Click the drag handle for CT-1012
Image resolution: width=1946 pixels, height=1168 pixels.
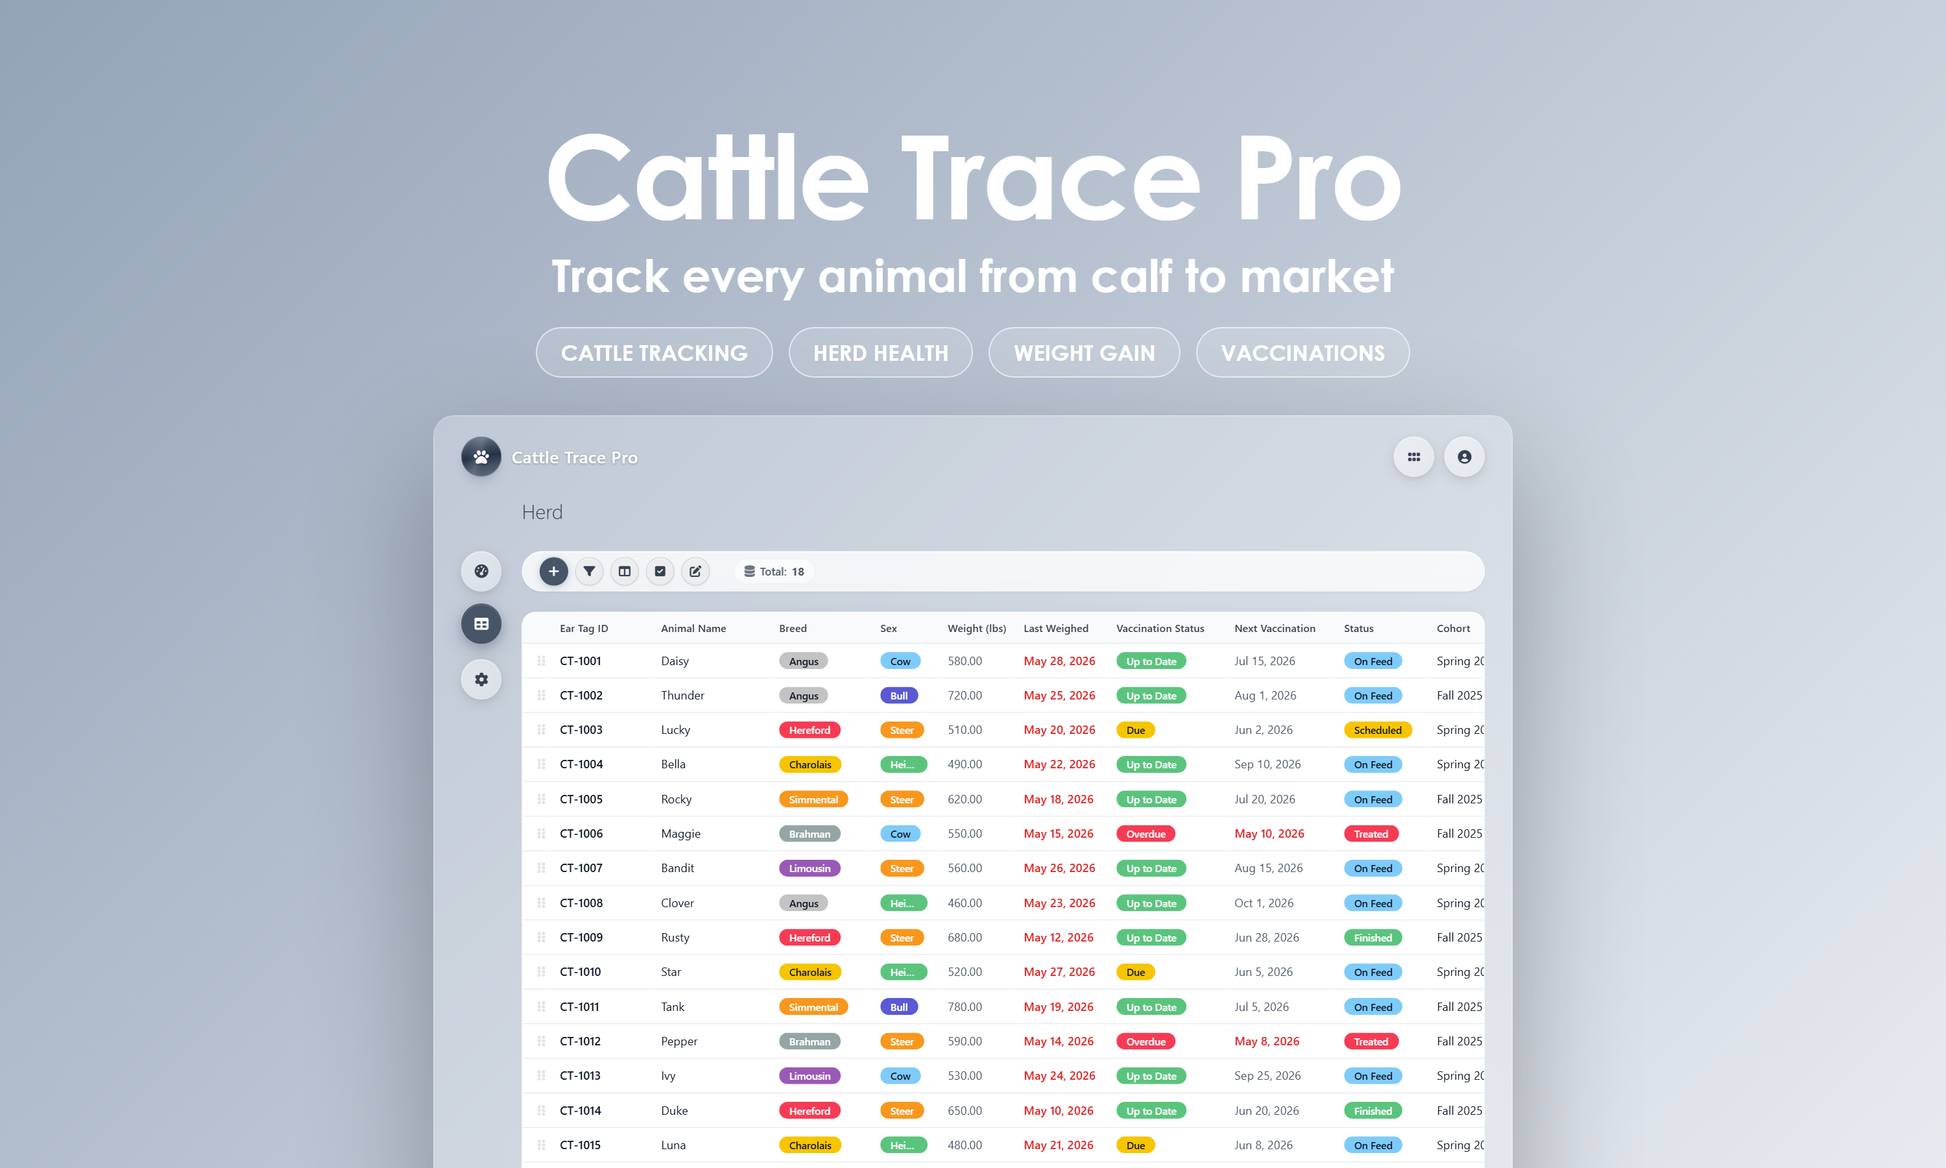(541, 1041)
